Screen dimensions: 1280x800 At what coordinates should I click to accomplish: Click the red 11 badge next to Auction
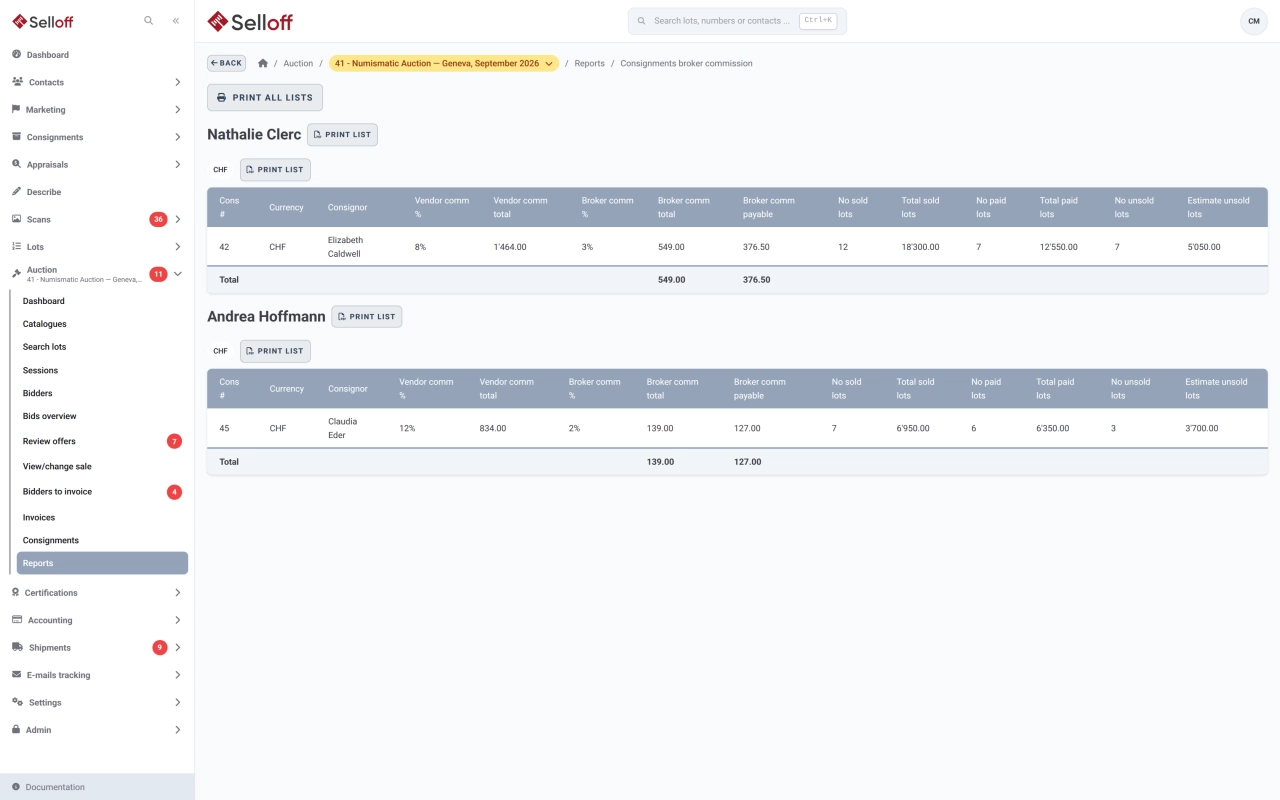pyautogui.click(x=158, y=274)
